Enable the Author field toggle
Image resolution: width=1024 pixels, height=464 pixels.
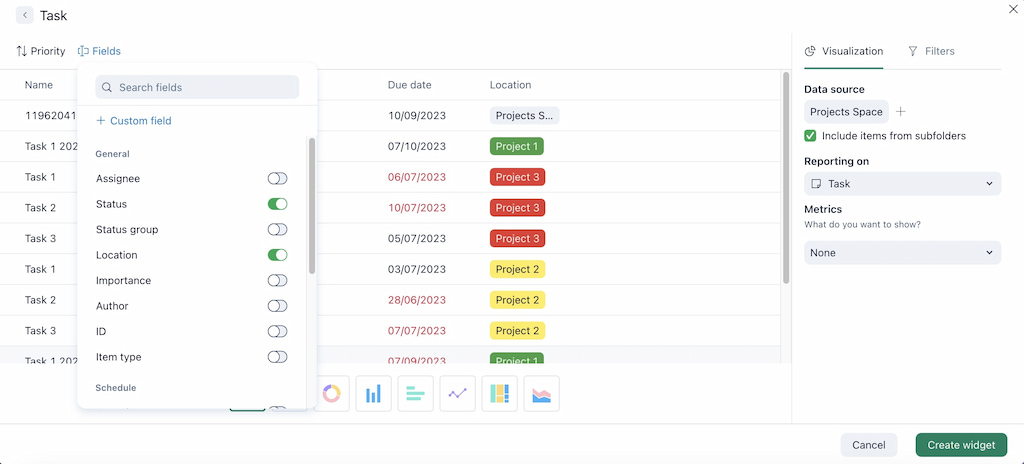point(278,306)
